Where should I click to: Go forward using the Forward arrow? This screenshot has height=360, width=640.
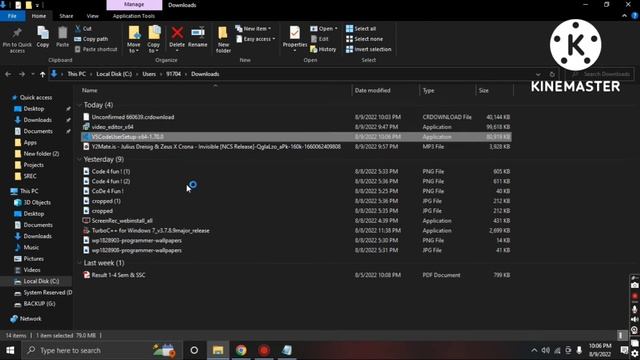22,74
